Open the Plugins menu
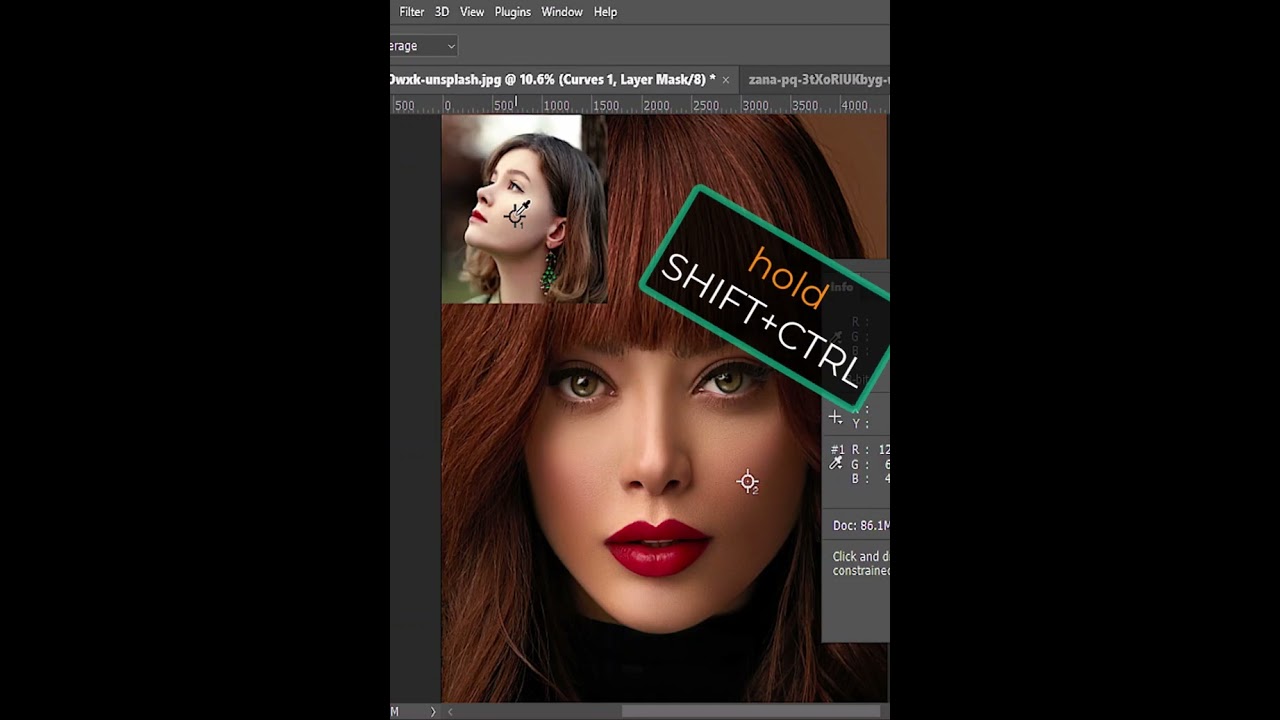The image size is (1280, 720). point(512,12)
